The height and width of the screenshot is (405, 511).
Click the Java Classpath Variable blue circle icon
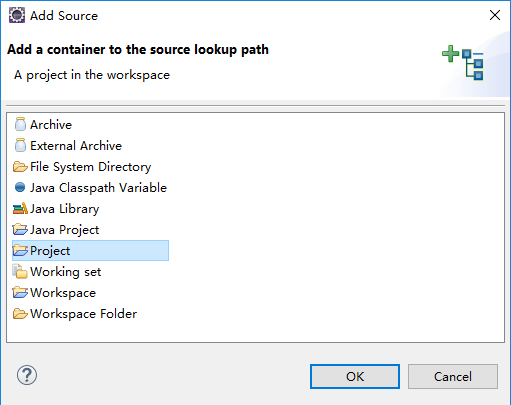pos(20,187)
